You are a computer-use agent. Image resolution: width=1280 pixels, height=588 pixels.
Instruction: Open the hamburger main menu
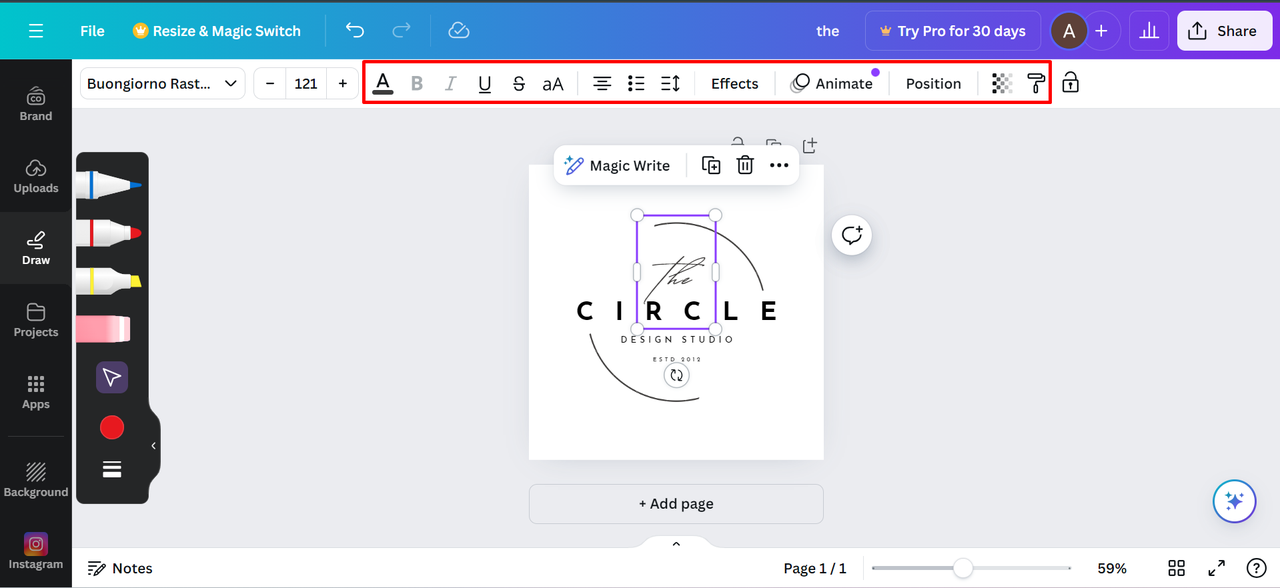36,31
